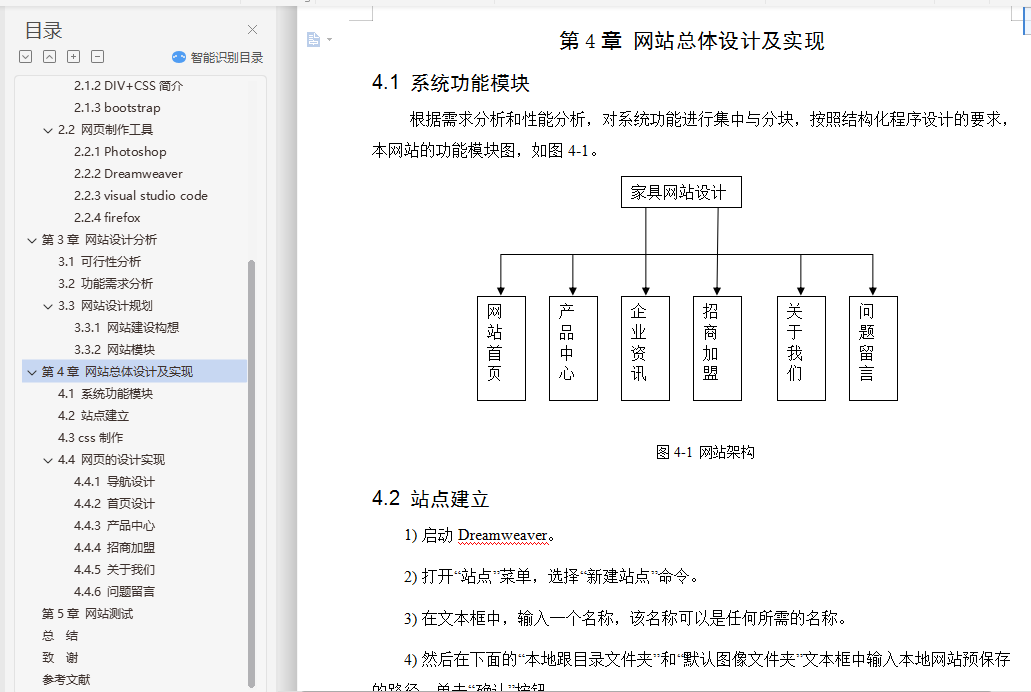The width and height of the screenshot is (1031, 692).
Task: Click the document heading 4.2 站点建立
Action: pos(431,499)
